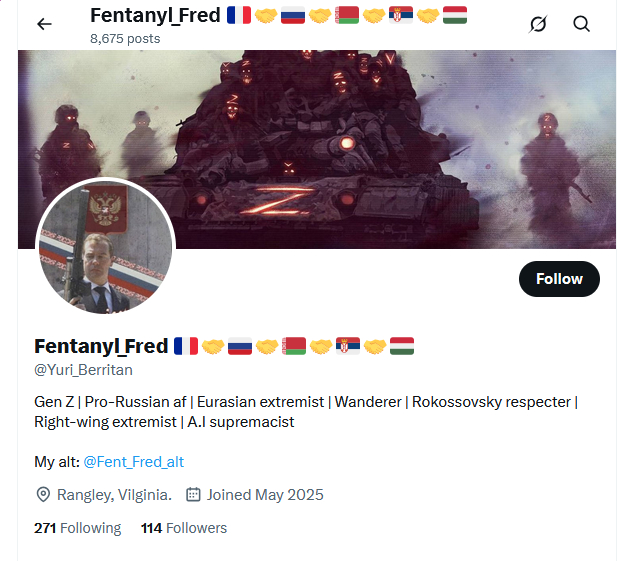
Task: Open the Grok slash-circle icon
Action: pos(538,24)
